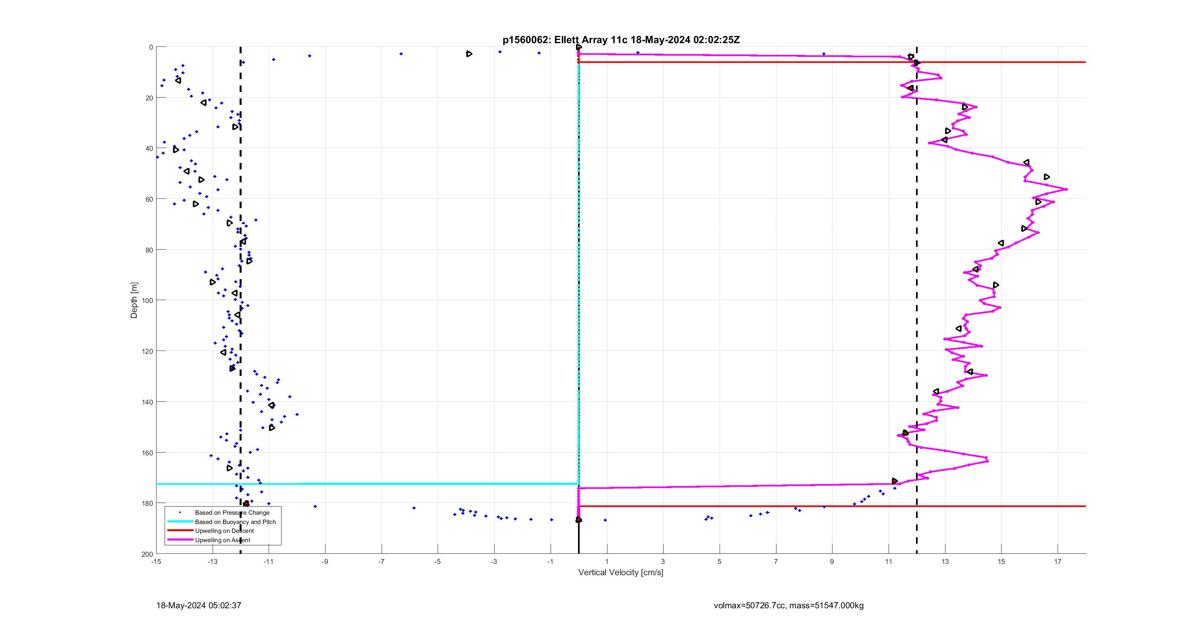Click the 'Depth [m]' y-axis label
This screenshot has height=622, width=1200.
[134, 300]
